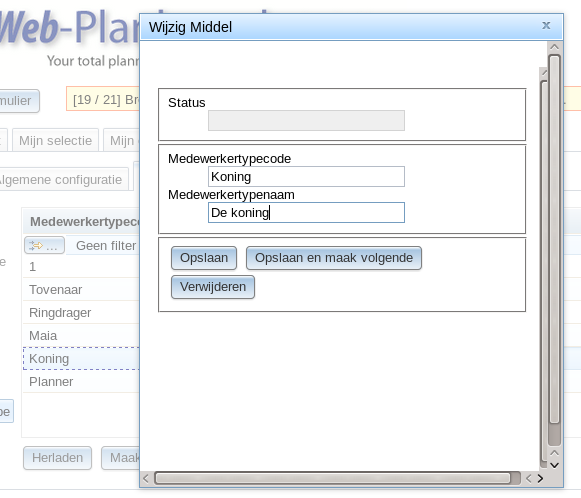Select the Maia row

tap(81, 335)
